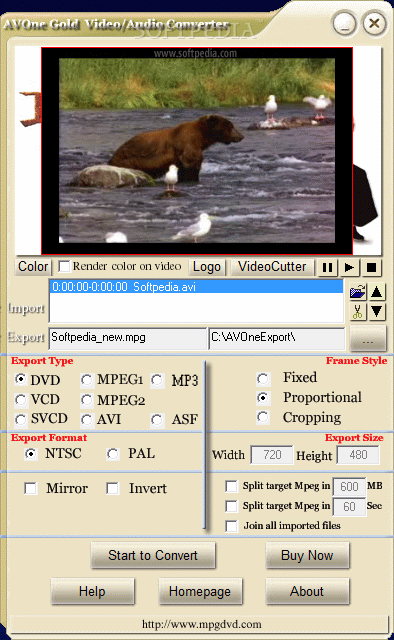Open the Color settings
The image size is (394, 640).
pyautogui.click(x=33, y=267)
